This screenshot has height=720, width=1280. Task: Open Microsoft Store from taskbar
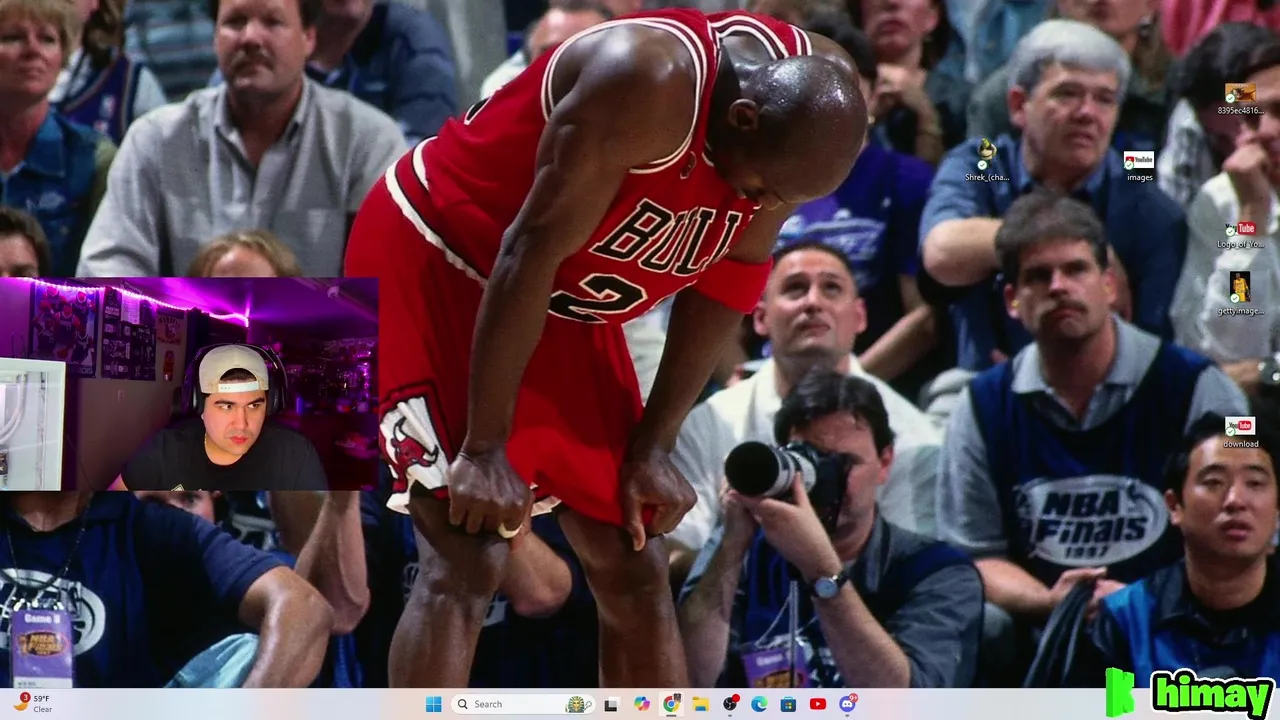(788, 704)
